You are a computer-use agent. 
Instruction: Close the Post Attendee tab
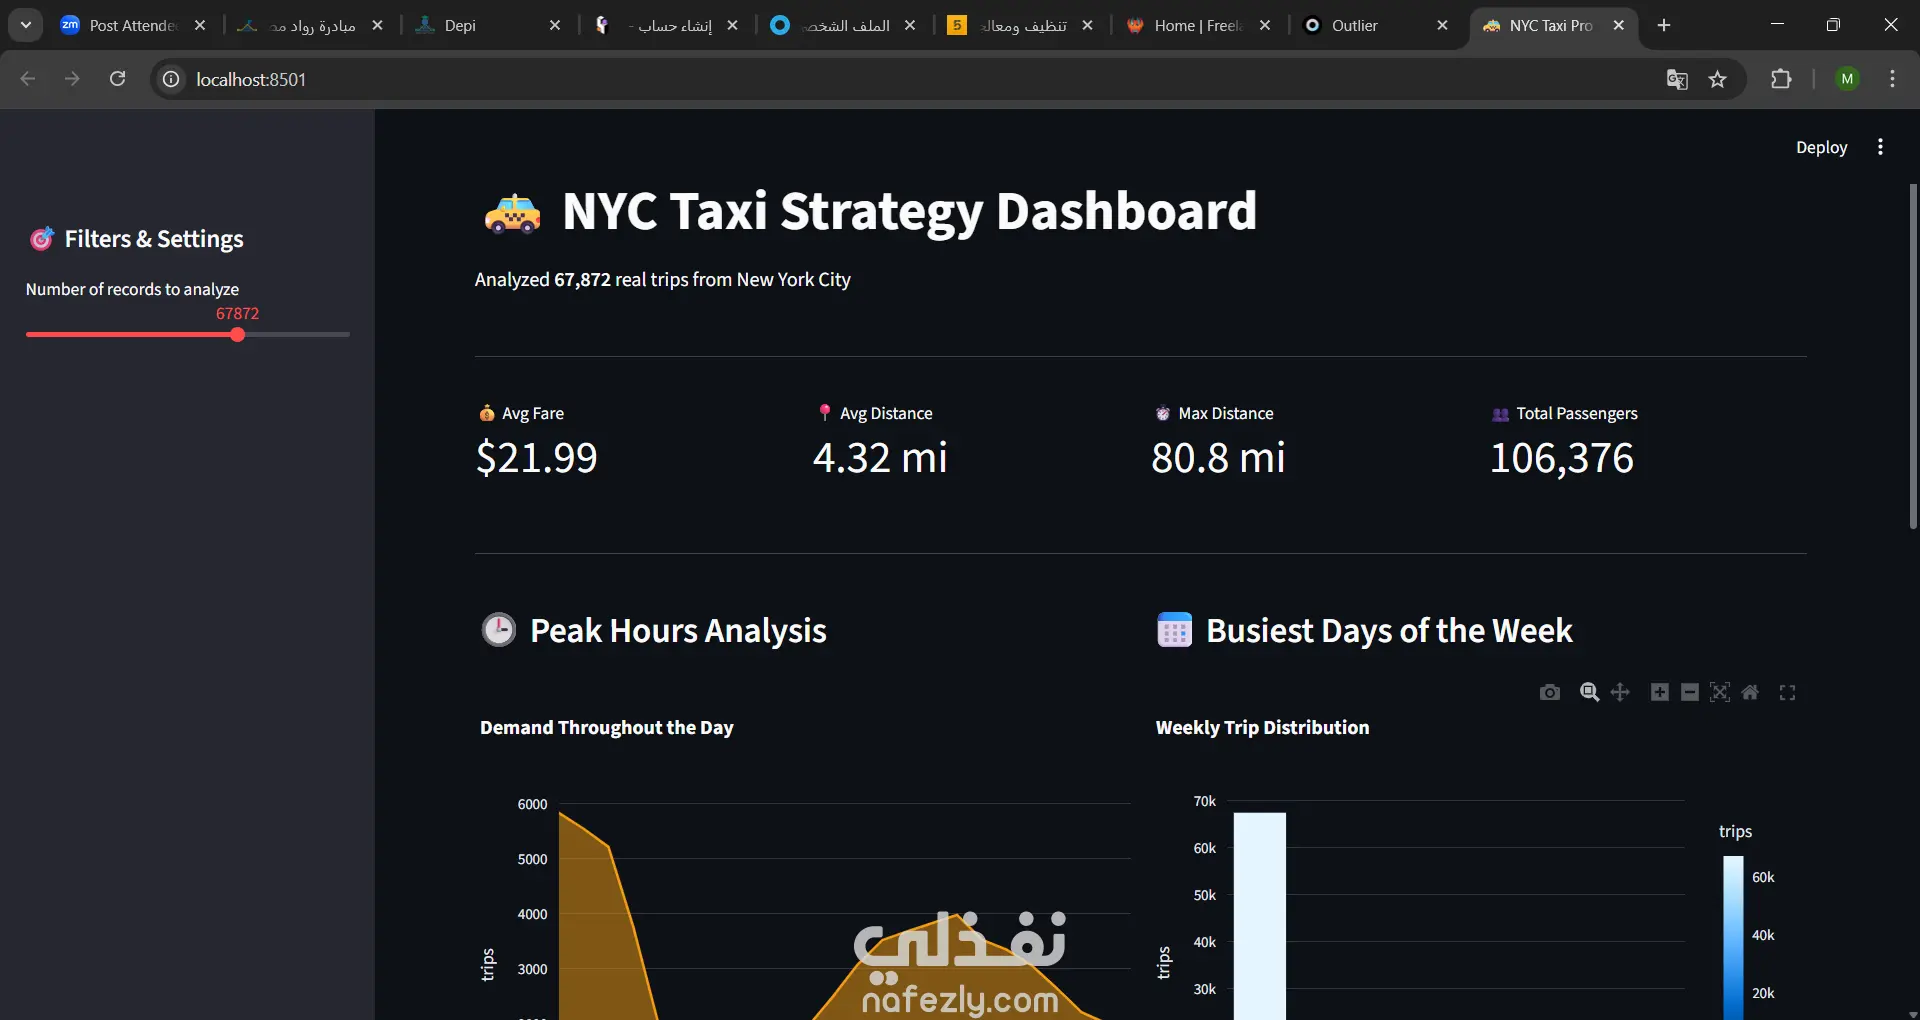coord(200,25)
